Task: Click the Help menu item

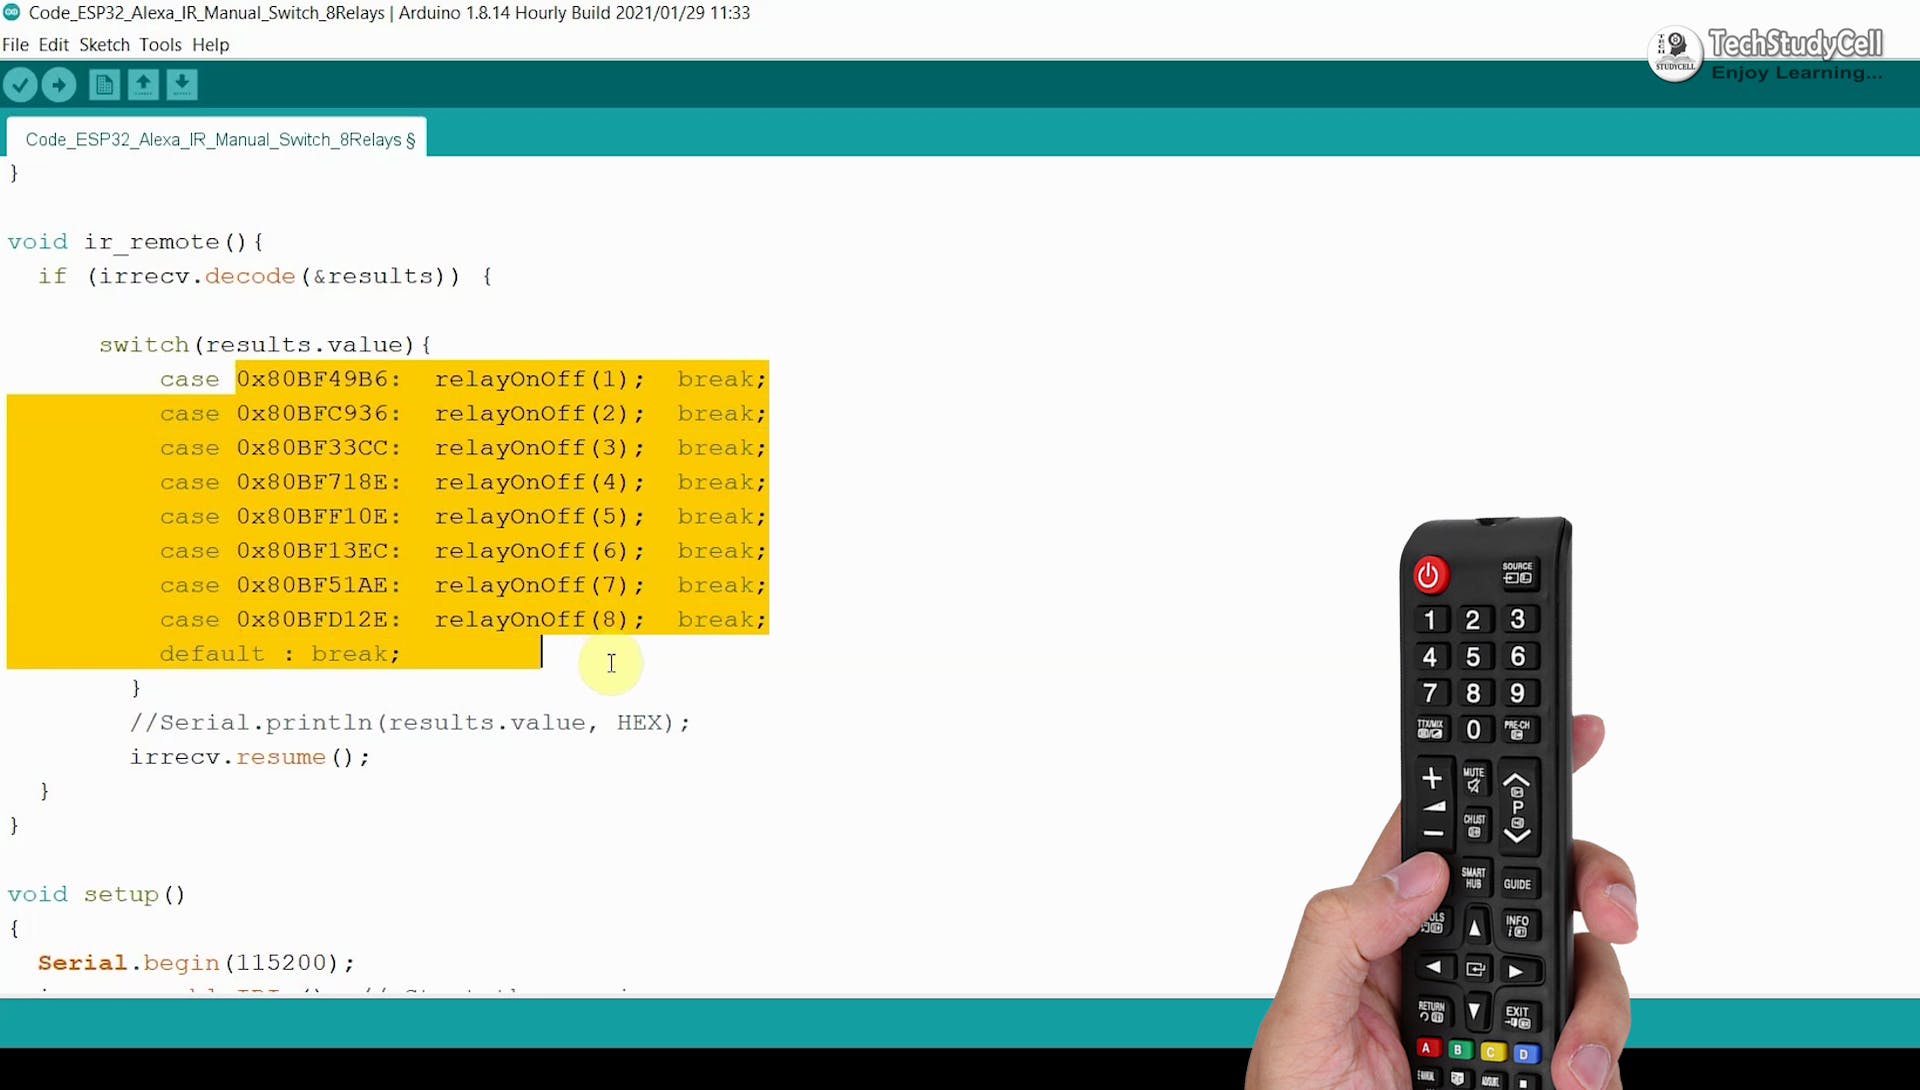Action: [210, 43]
